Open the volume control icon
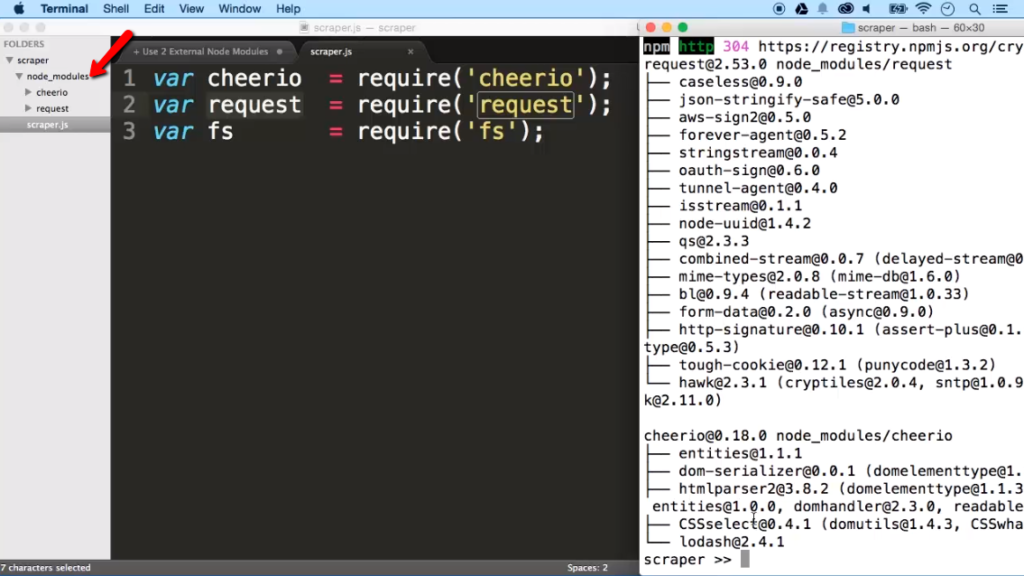The width and height of the screenshot is (1024, 576). click(867, 9)
